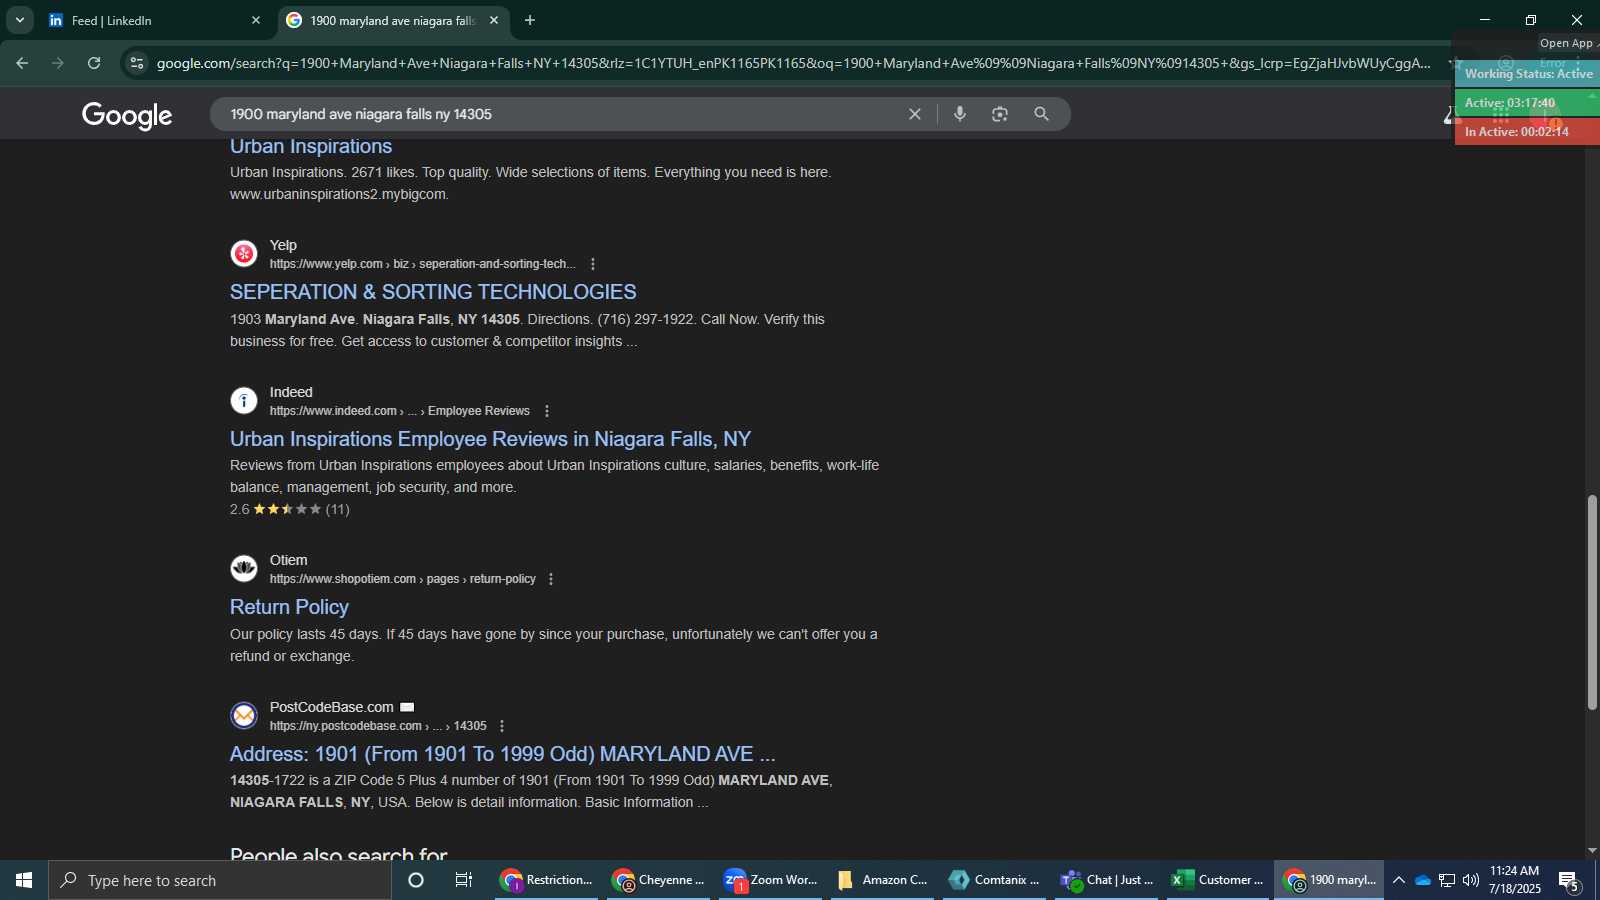Viewport: 1600px width, 900px height.
Task: Open the tab search dropdown
Action: pyautogui.click(x=19, y=20)
